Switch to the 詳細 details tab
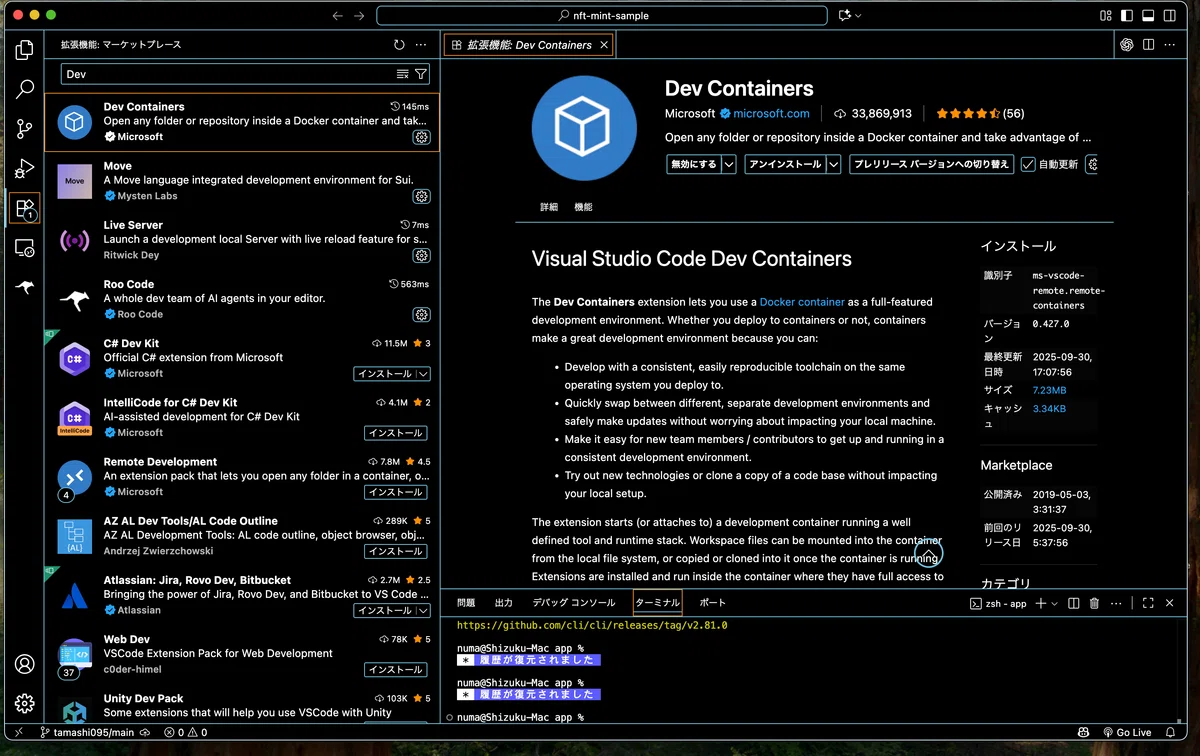The height and width of the screenshot is (756, 1200). point(549,207)
